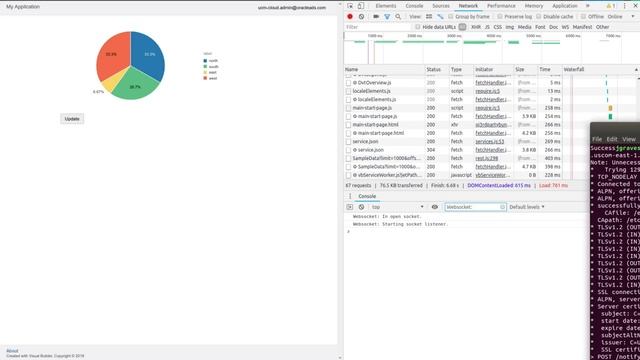The width and height of the screenshot is (640, 360).
Task: Open console drawer three-dot menu
Action: pos(350,196)
